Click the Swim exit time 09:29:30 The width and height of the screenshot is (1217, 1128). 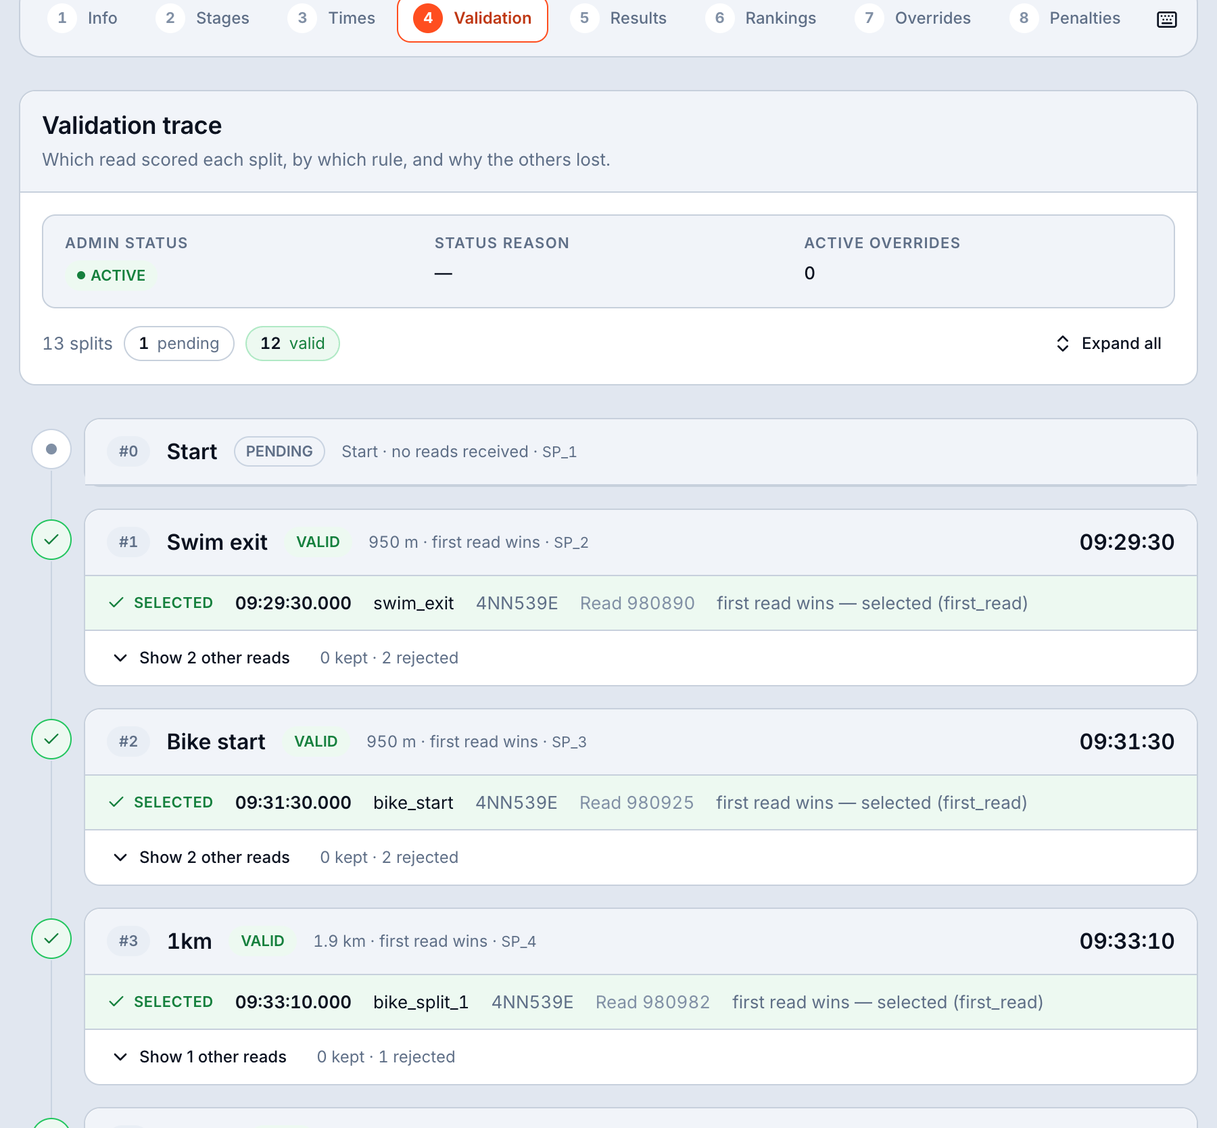tap(1127, 542)
